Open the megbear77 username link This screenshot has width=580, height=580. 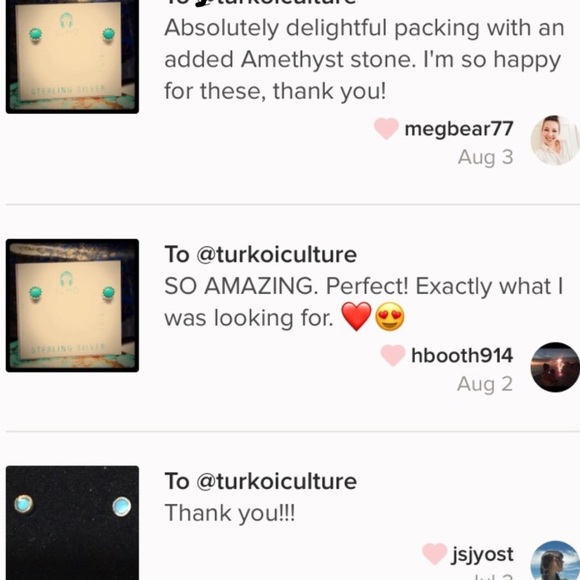coord(459,129)
